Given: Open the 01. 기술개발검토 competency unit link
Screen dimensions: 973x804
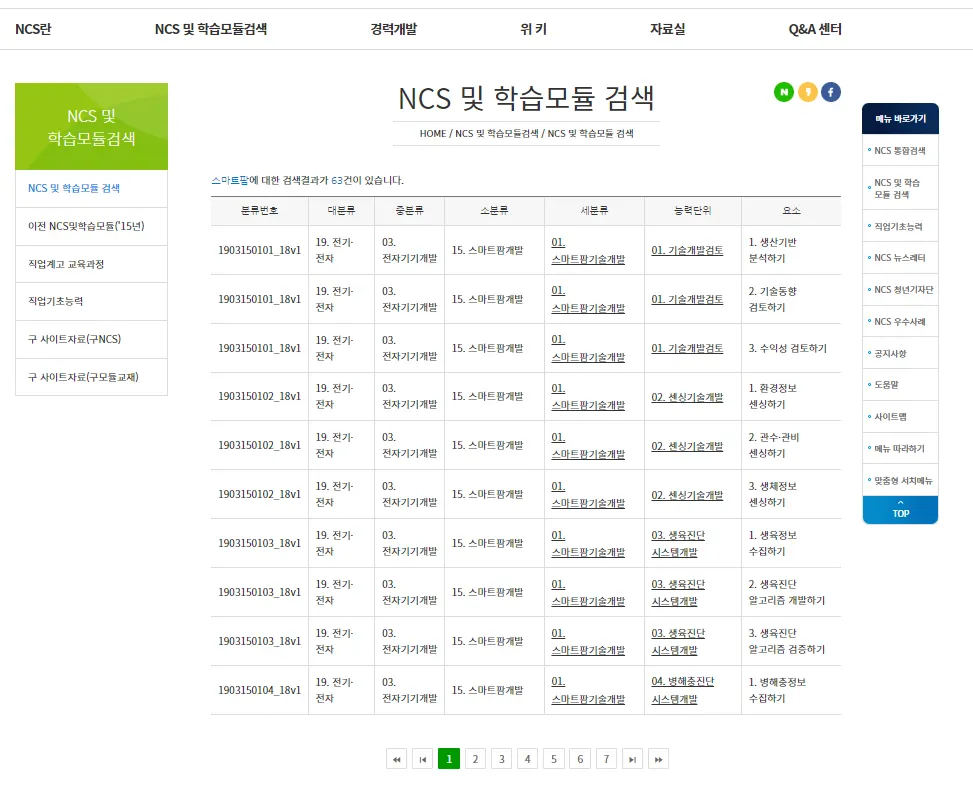Looking at the screenshot, I should click(x=692, y=250).
